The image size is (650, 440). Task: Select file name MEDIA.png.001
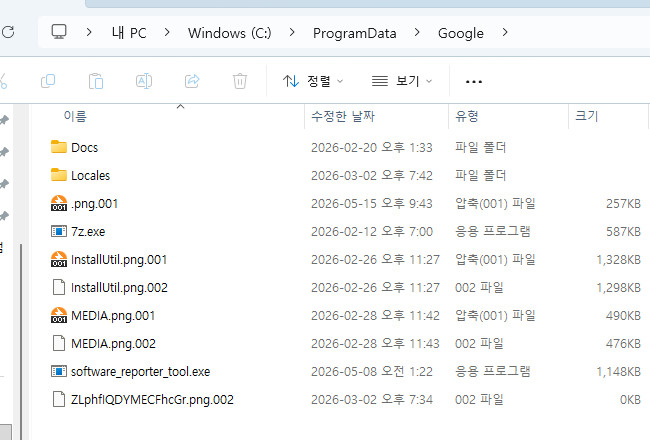click(x=113, y=316)
